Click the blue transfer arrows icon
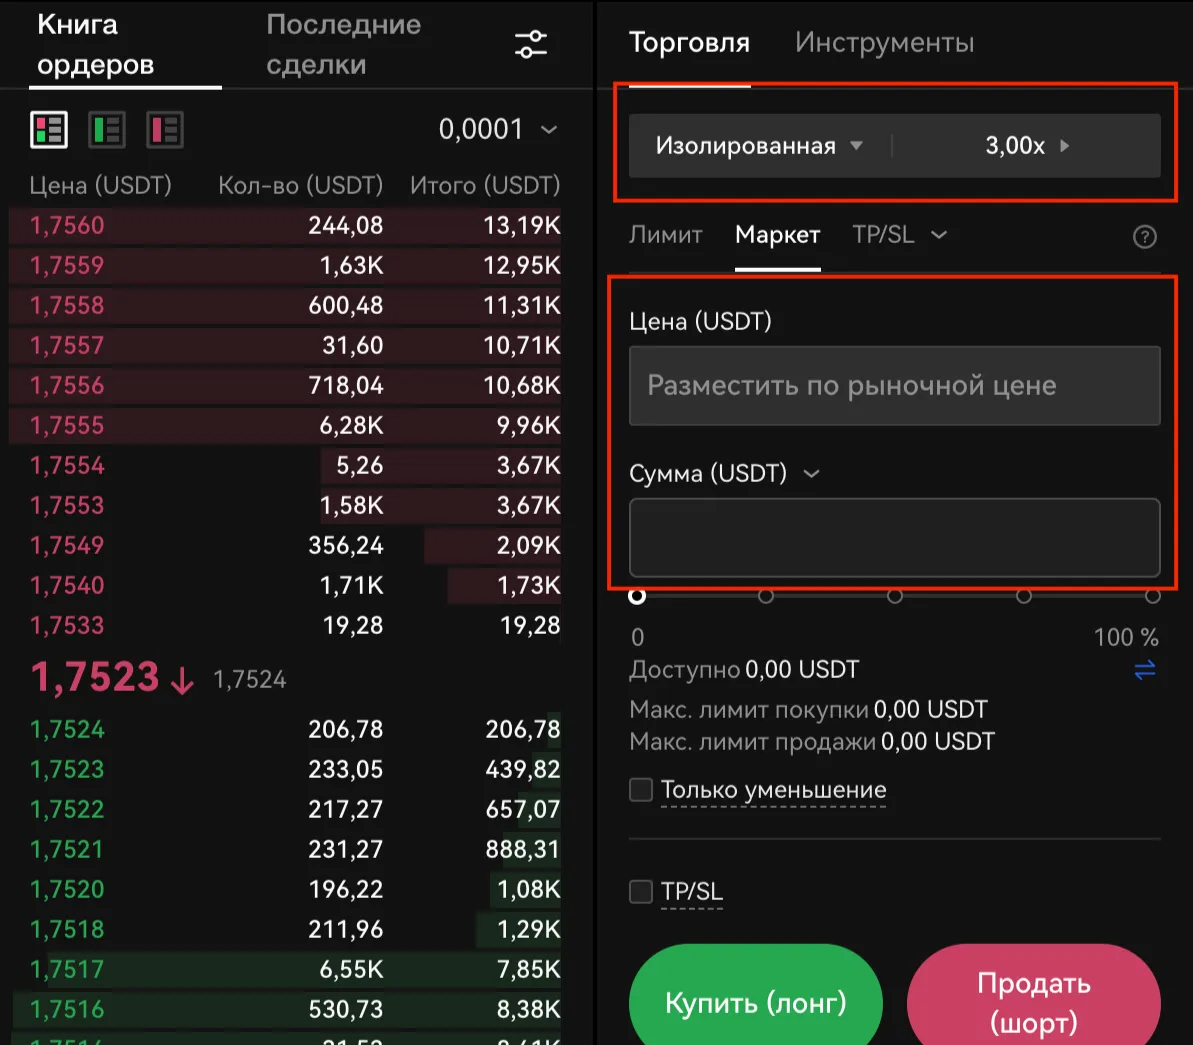Viewport: 1193px width, 1045px height. click(x=1144, y=670)
